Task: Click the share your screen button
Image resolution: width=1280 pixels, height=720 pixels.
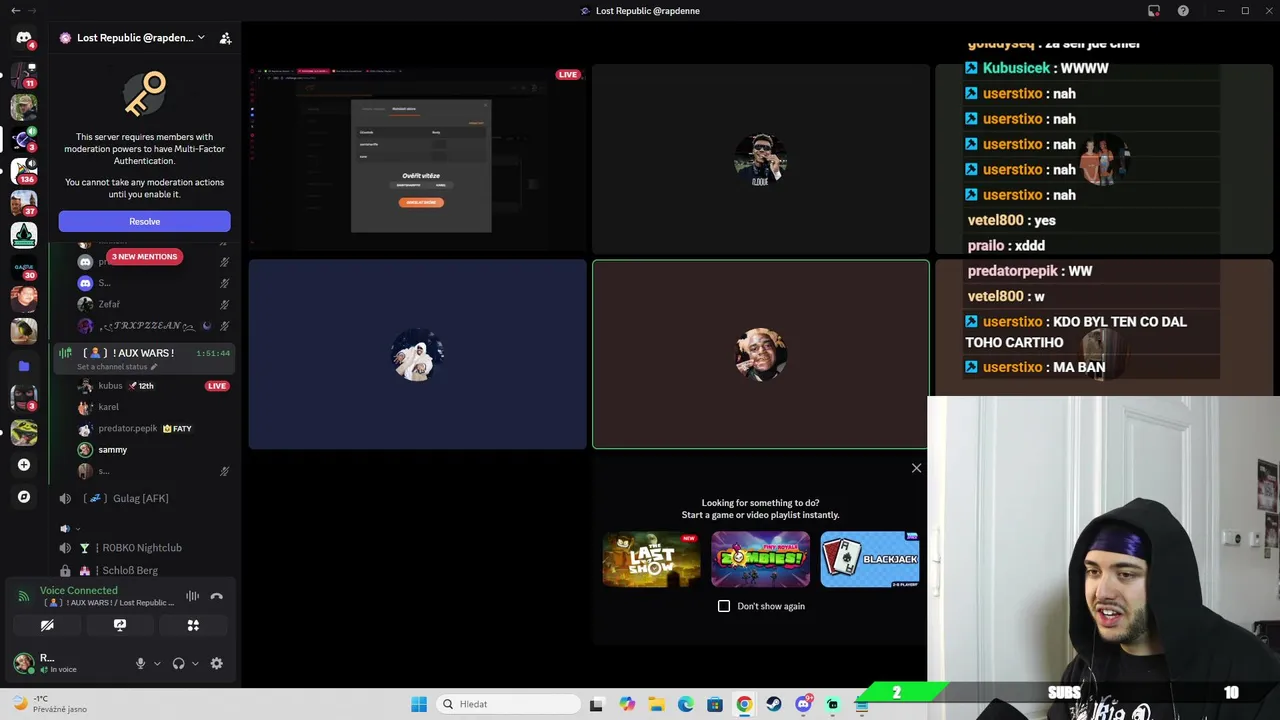Action: [x=120, y=625]
